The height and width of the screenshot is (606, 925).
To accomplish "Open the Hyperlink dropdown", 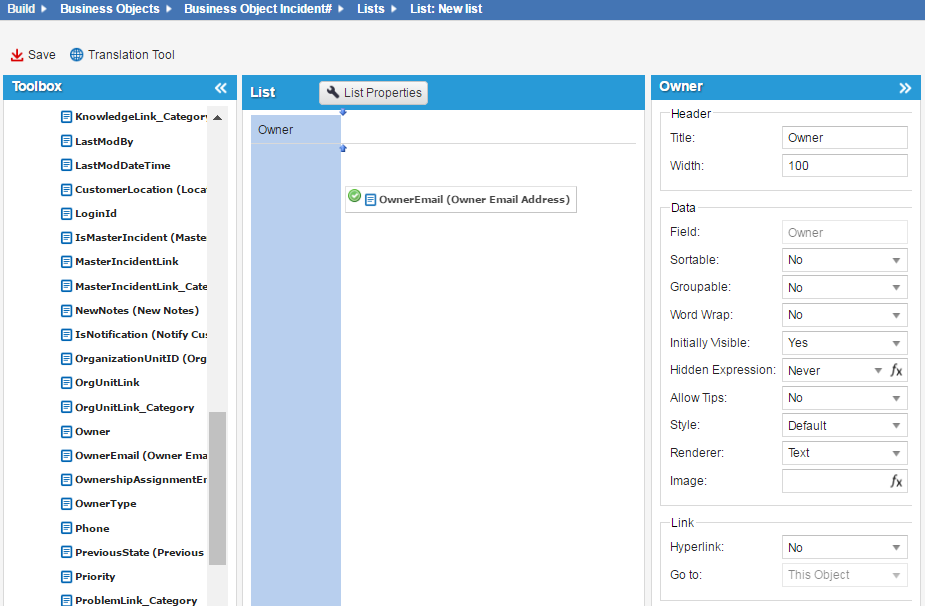I will [x=844, y=548].
